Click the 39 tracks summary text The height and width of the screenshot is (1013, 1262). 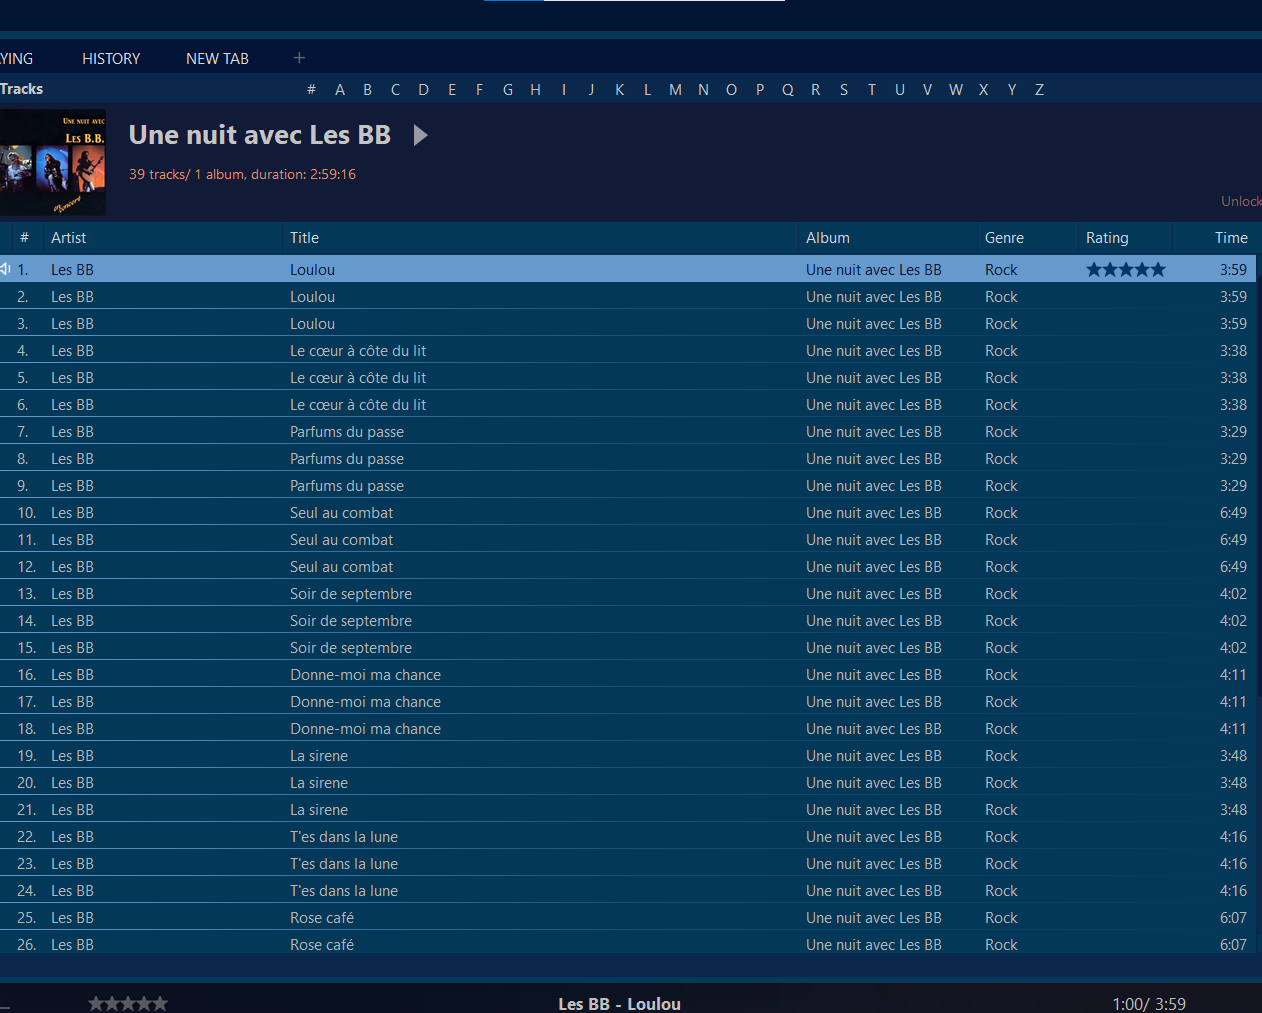242,174
